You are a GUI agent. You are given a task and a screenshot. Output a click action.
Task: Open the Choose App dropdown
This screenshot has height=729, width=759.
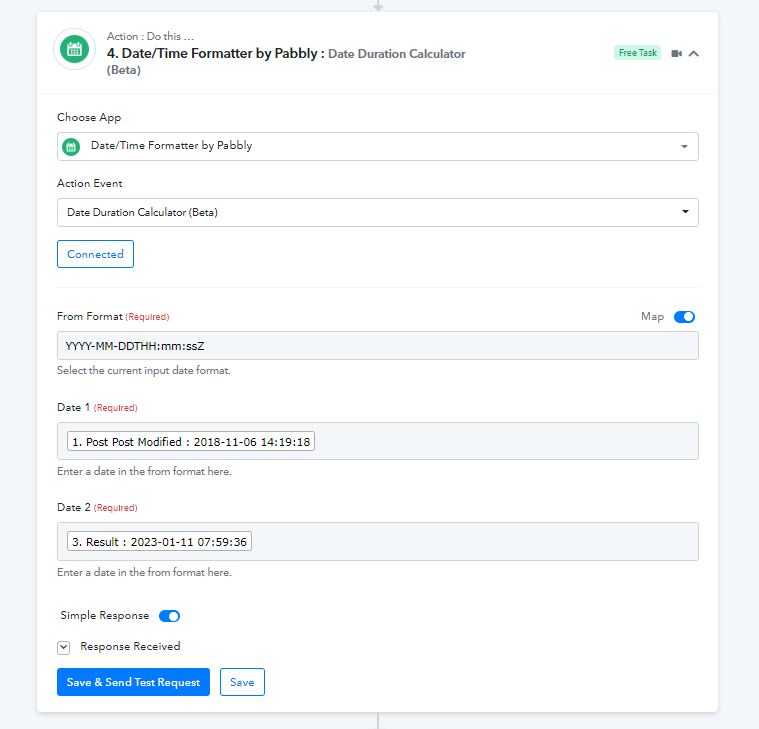tap(378, 146)
